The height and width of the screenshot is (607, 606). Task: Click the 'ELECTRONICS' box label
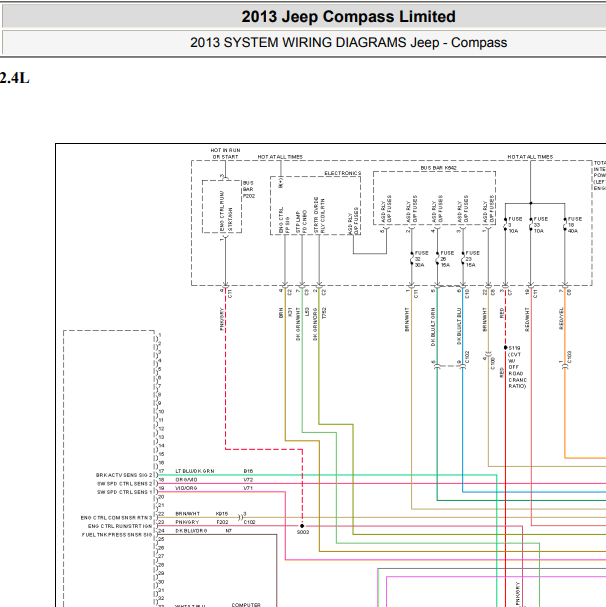343,173
